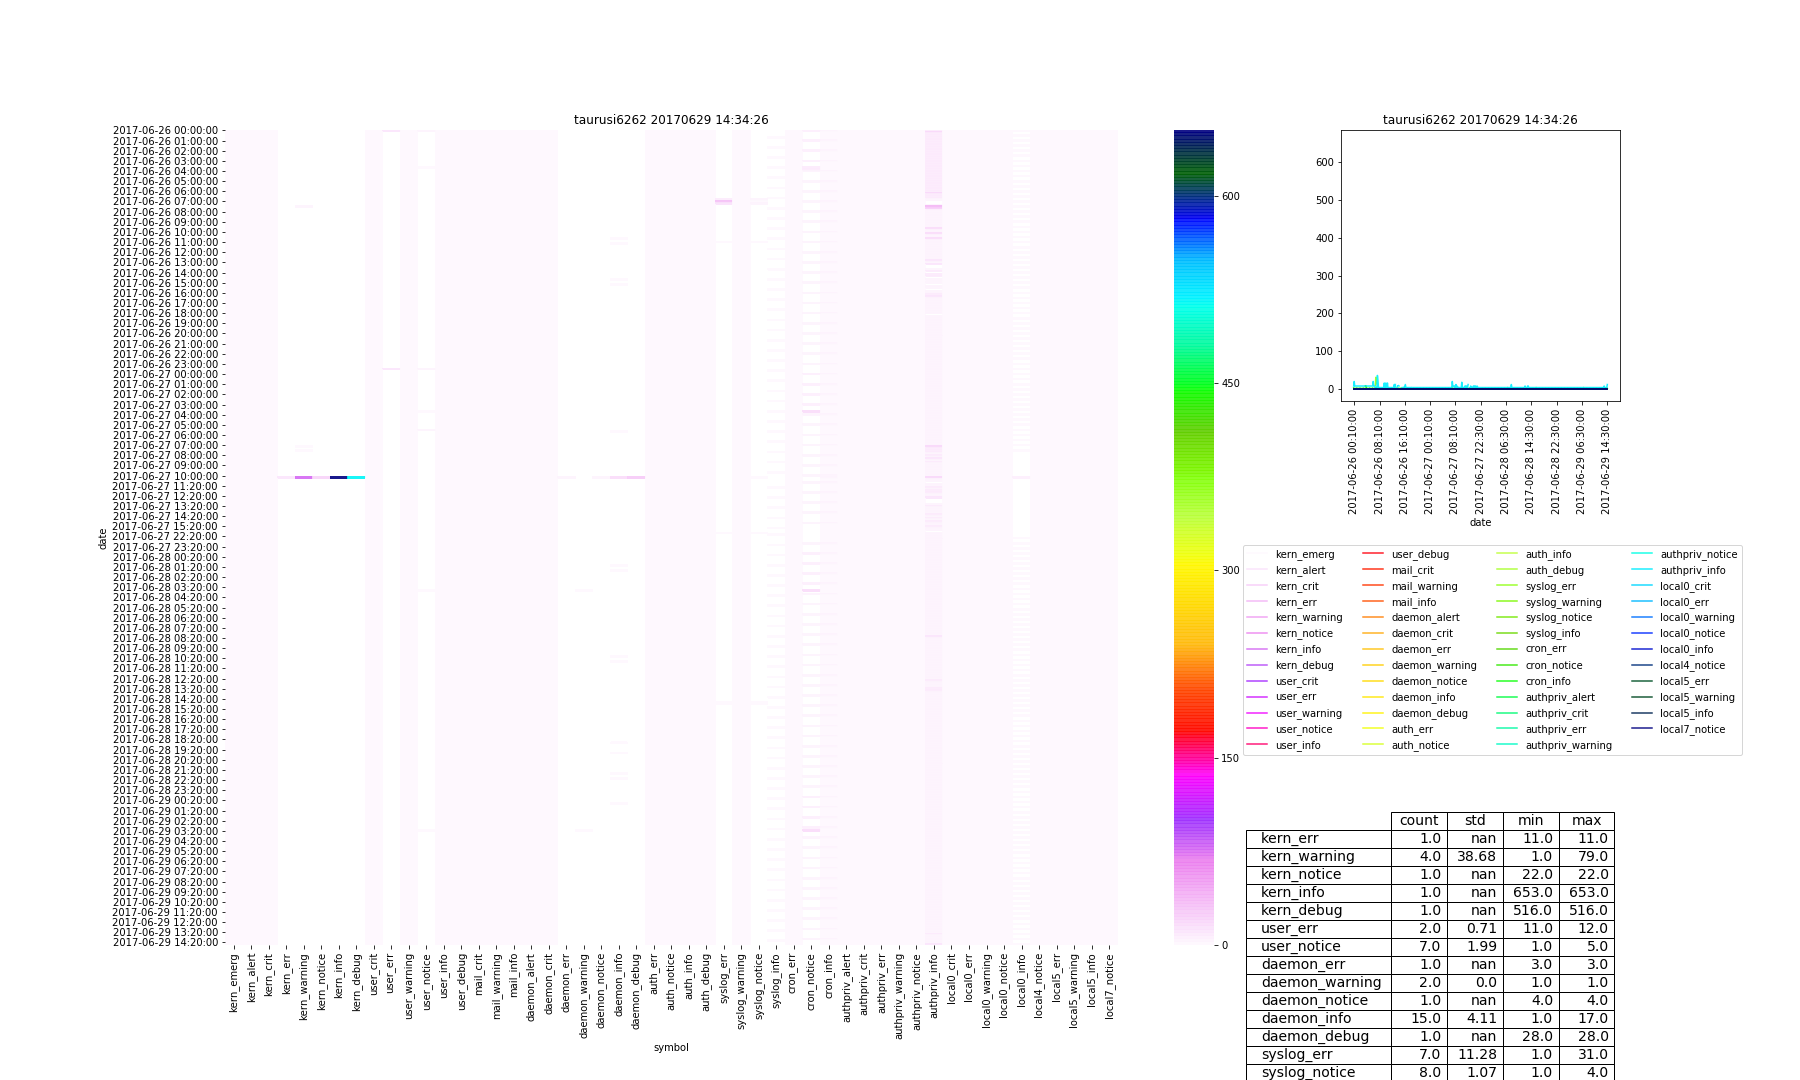Click the count column header in the table
This screenshot has width=1800, height=1080.
tap(1418, 821)
